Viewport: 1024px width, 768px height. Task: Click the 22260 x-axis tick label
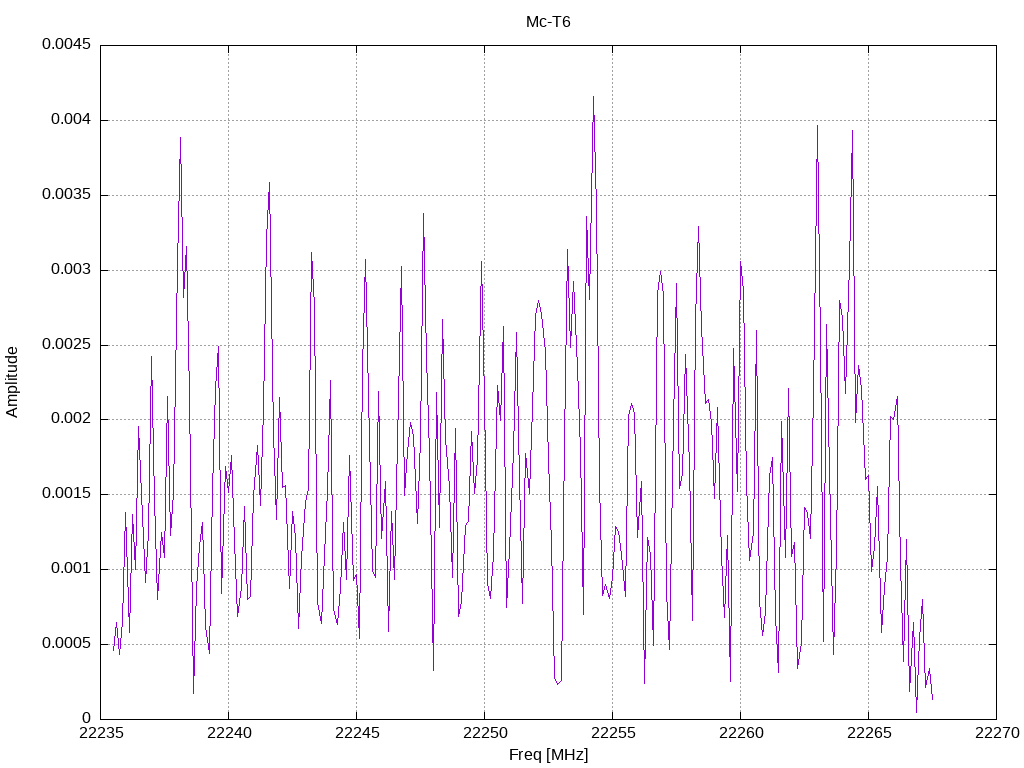pyautogui.click(x=741, y=733)
